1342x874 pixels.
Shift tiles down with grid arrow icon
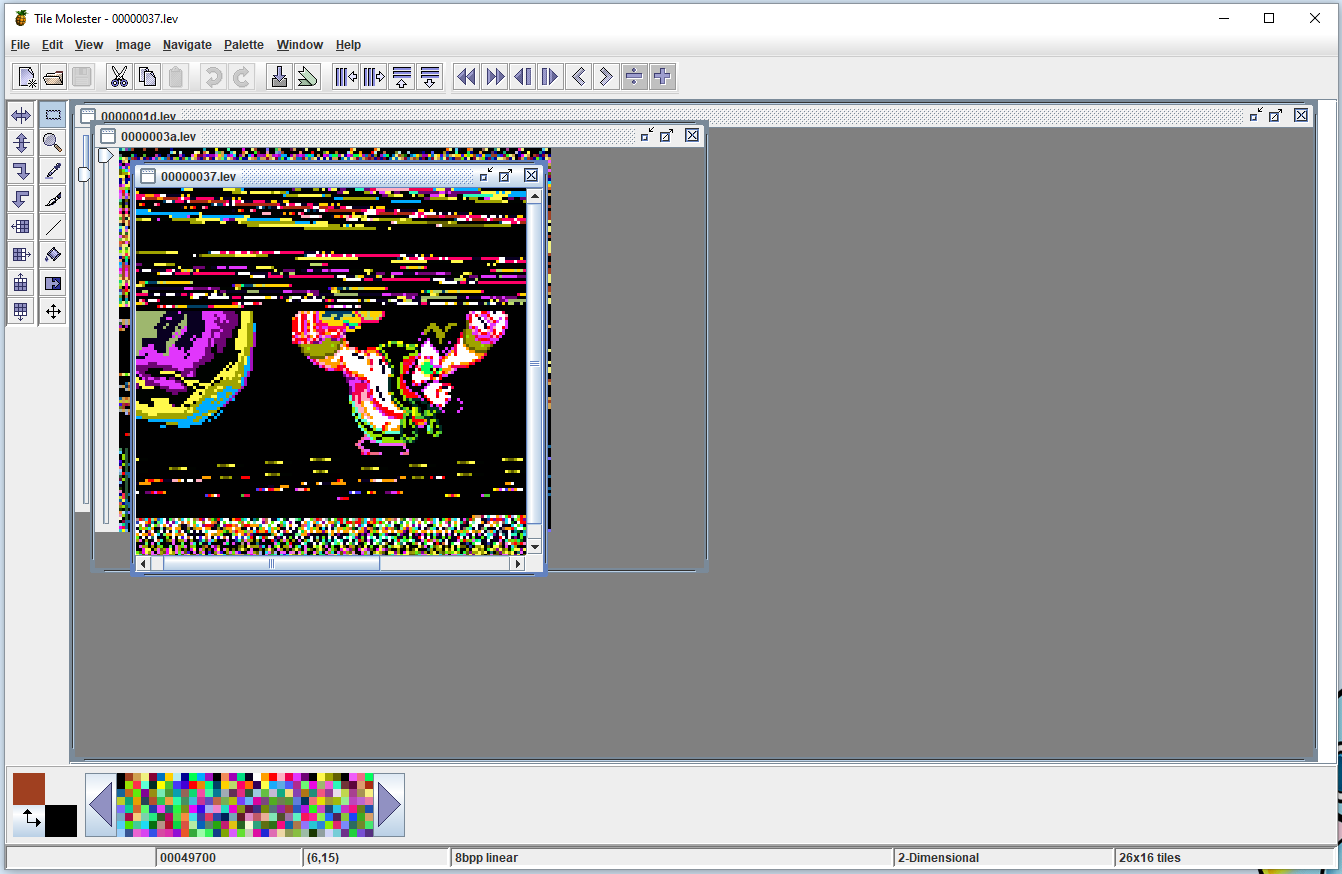point(21,311)
